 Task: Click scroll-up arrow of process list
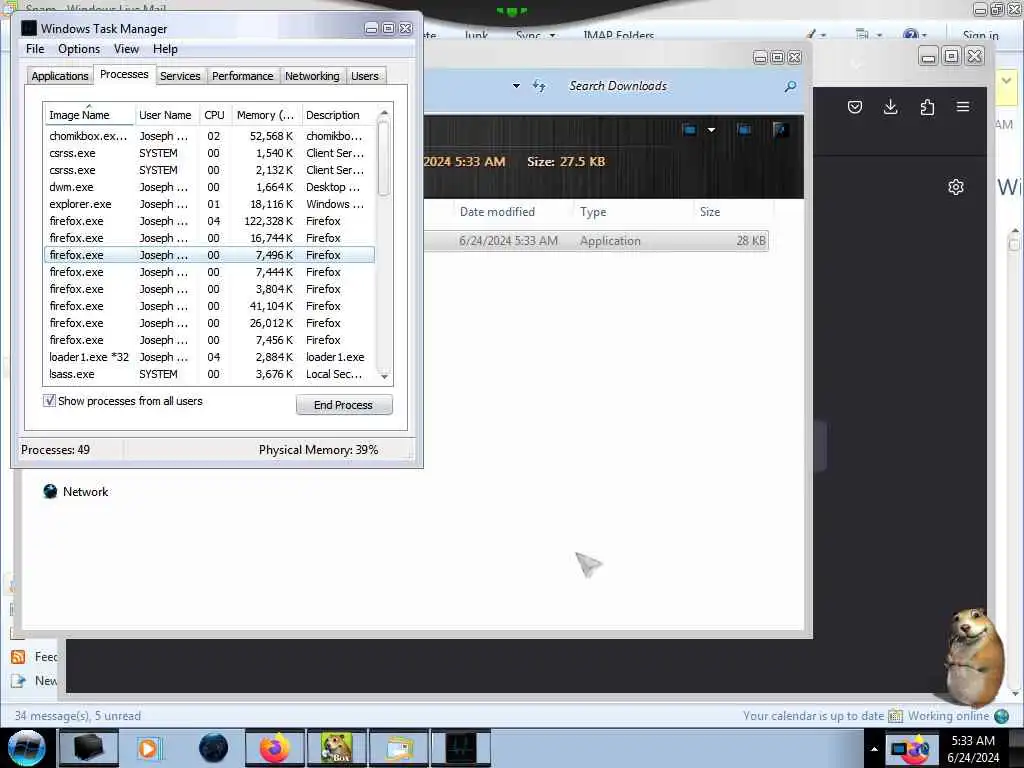pos(384,113)
